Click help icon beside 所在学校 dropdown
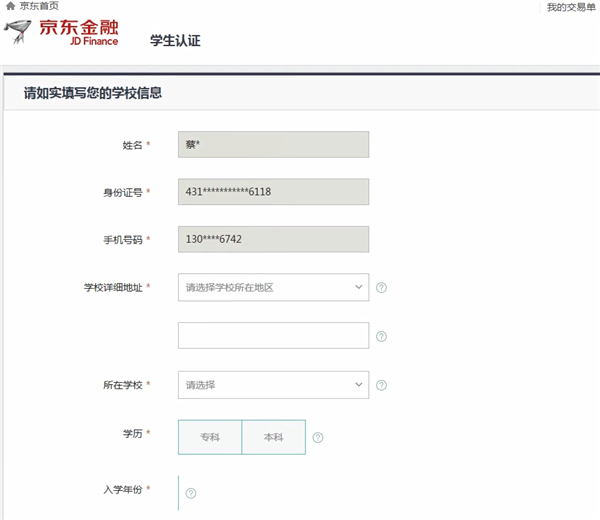This screenshot has height=520, width=600. 381,385
